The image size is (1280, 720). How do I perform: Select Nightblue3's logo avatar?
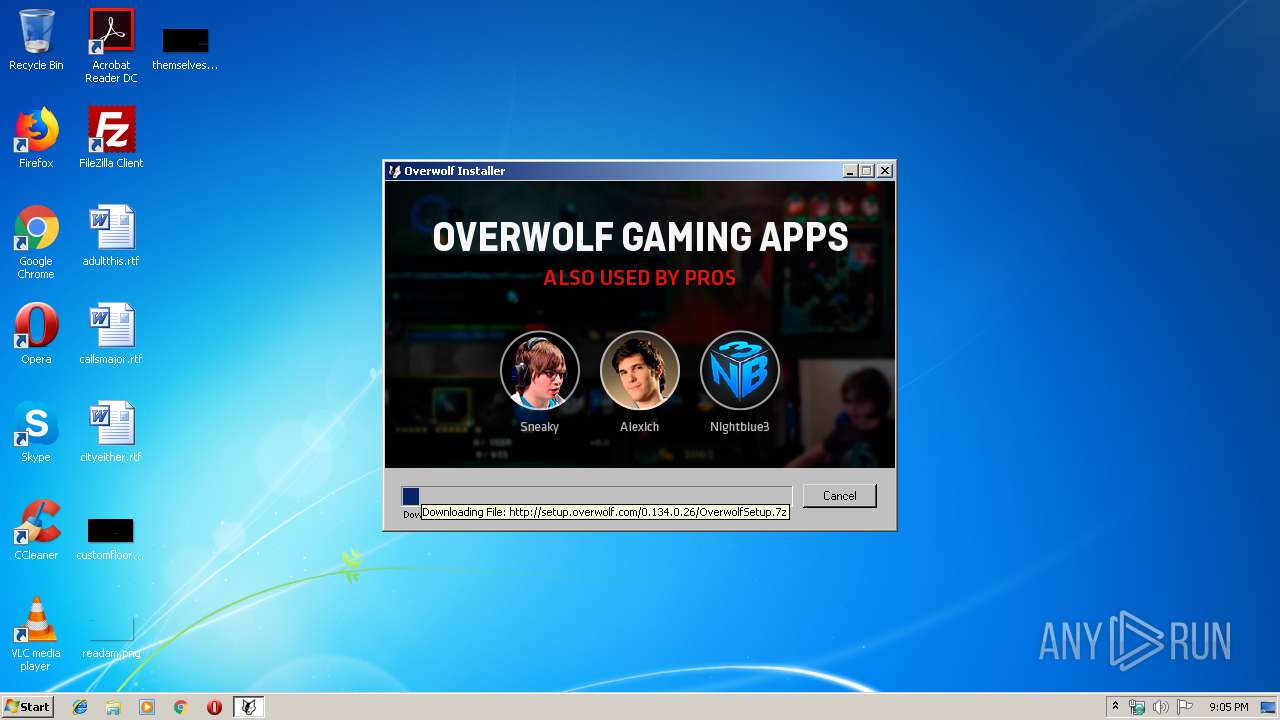coord(740,370)
